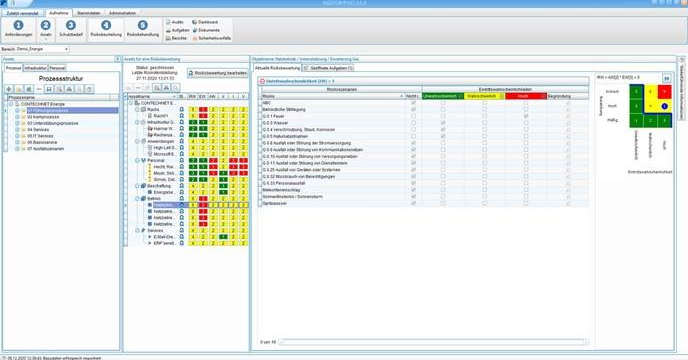Toggle Nicht checkbox for Behördliche Stilllegung row

coord(413,109)
